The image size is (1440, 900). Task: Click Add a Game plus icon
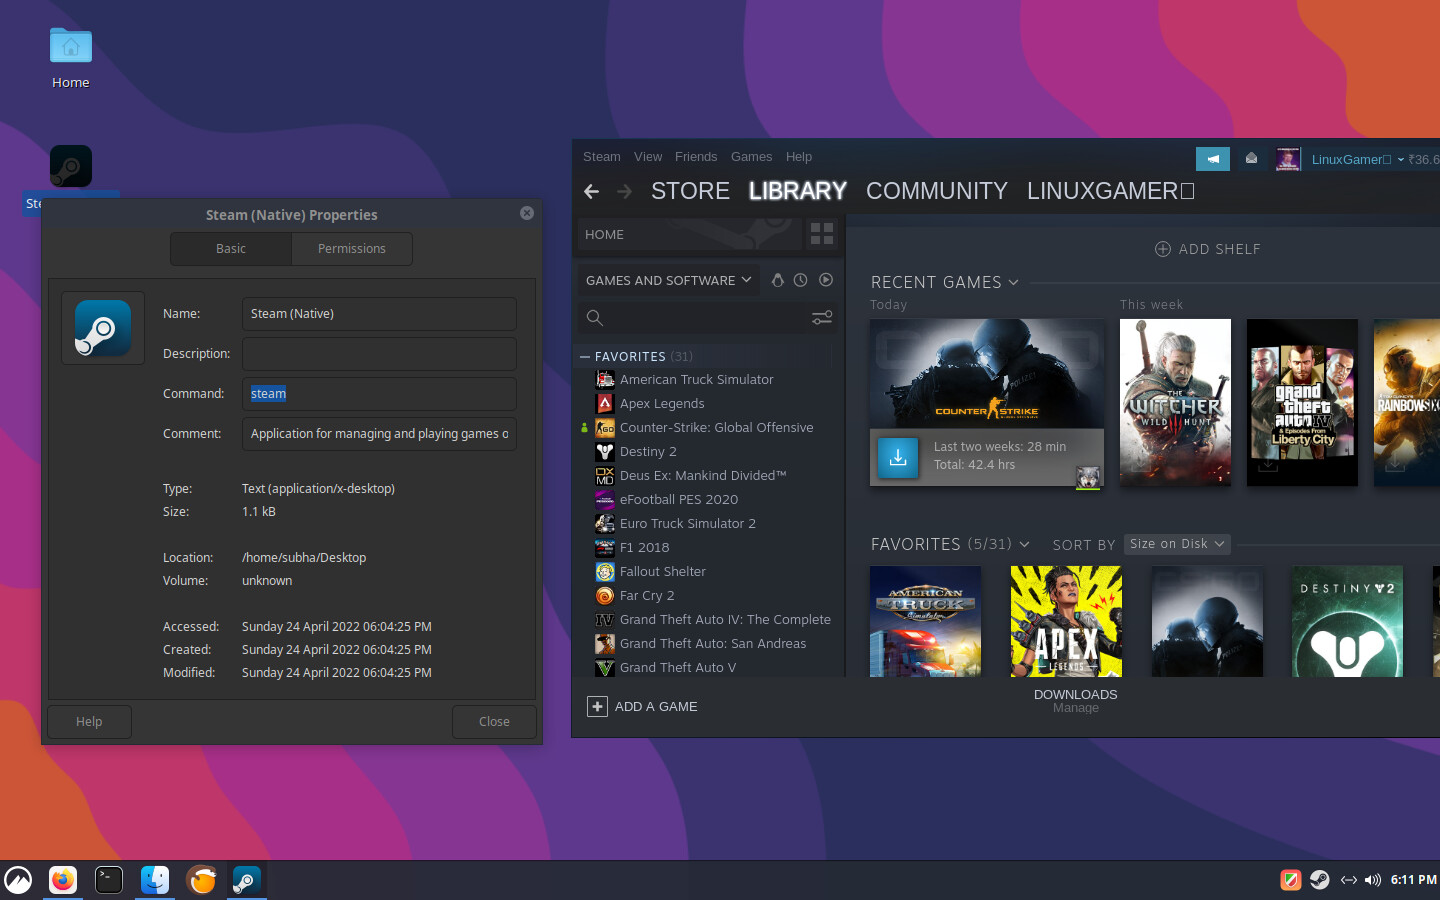pos(597,707)
